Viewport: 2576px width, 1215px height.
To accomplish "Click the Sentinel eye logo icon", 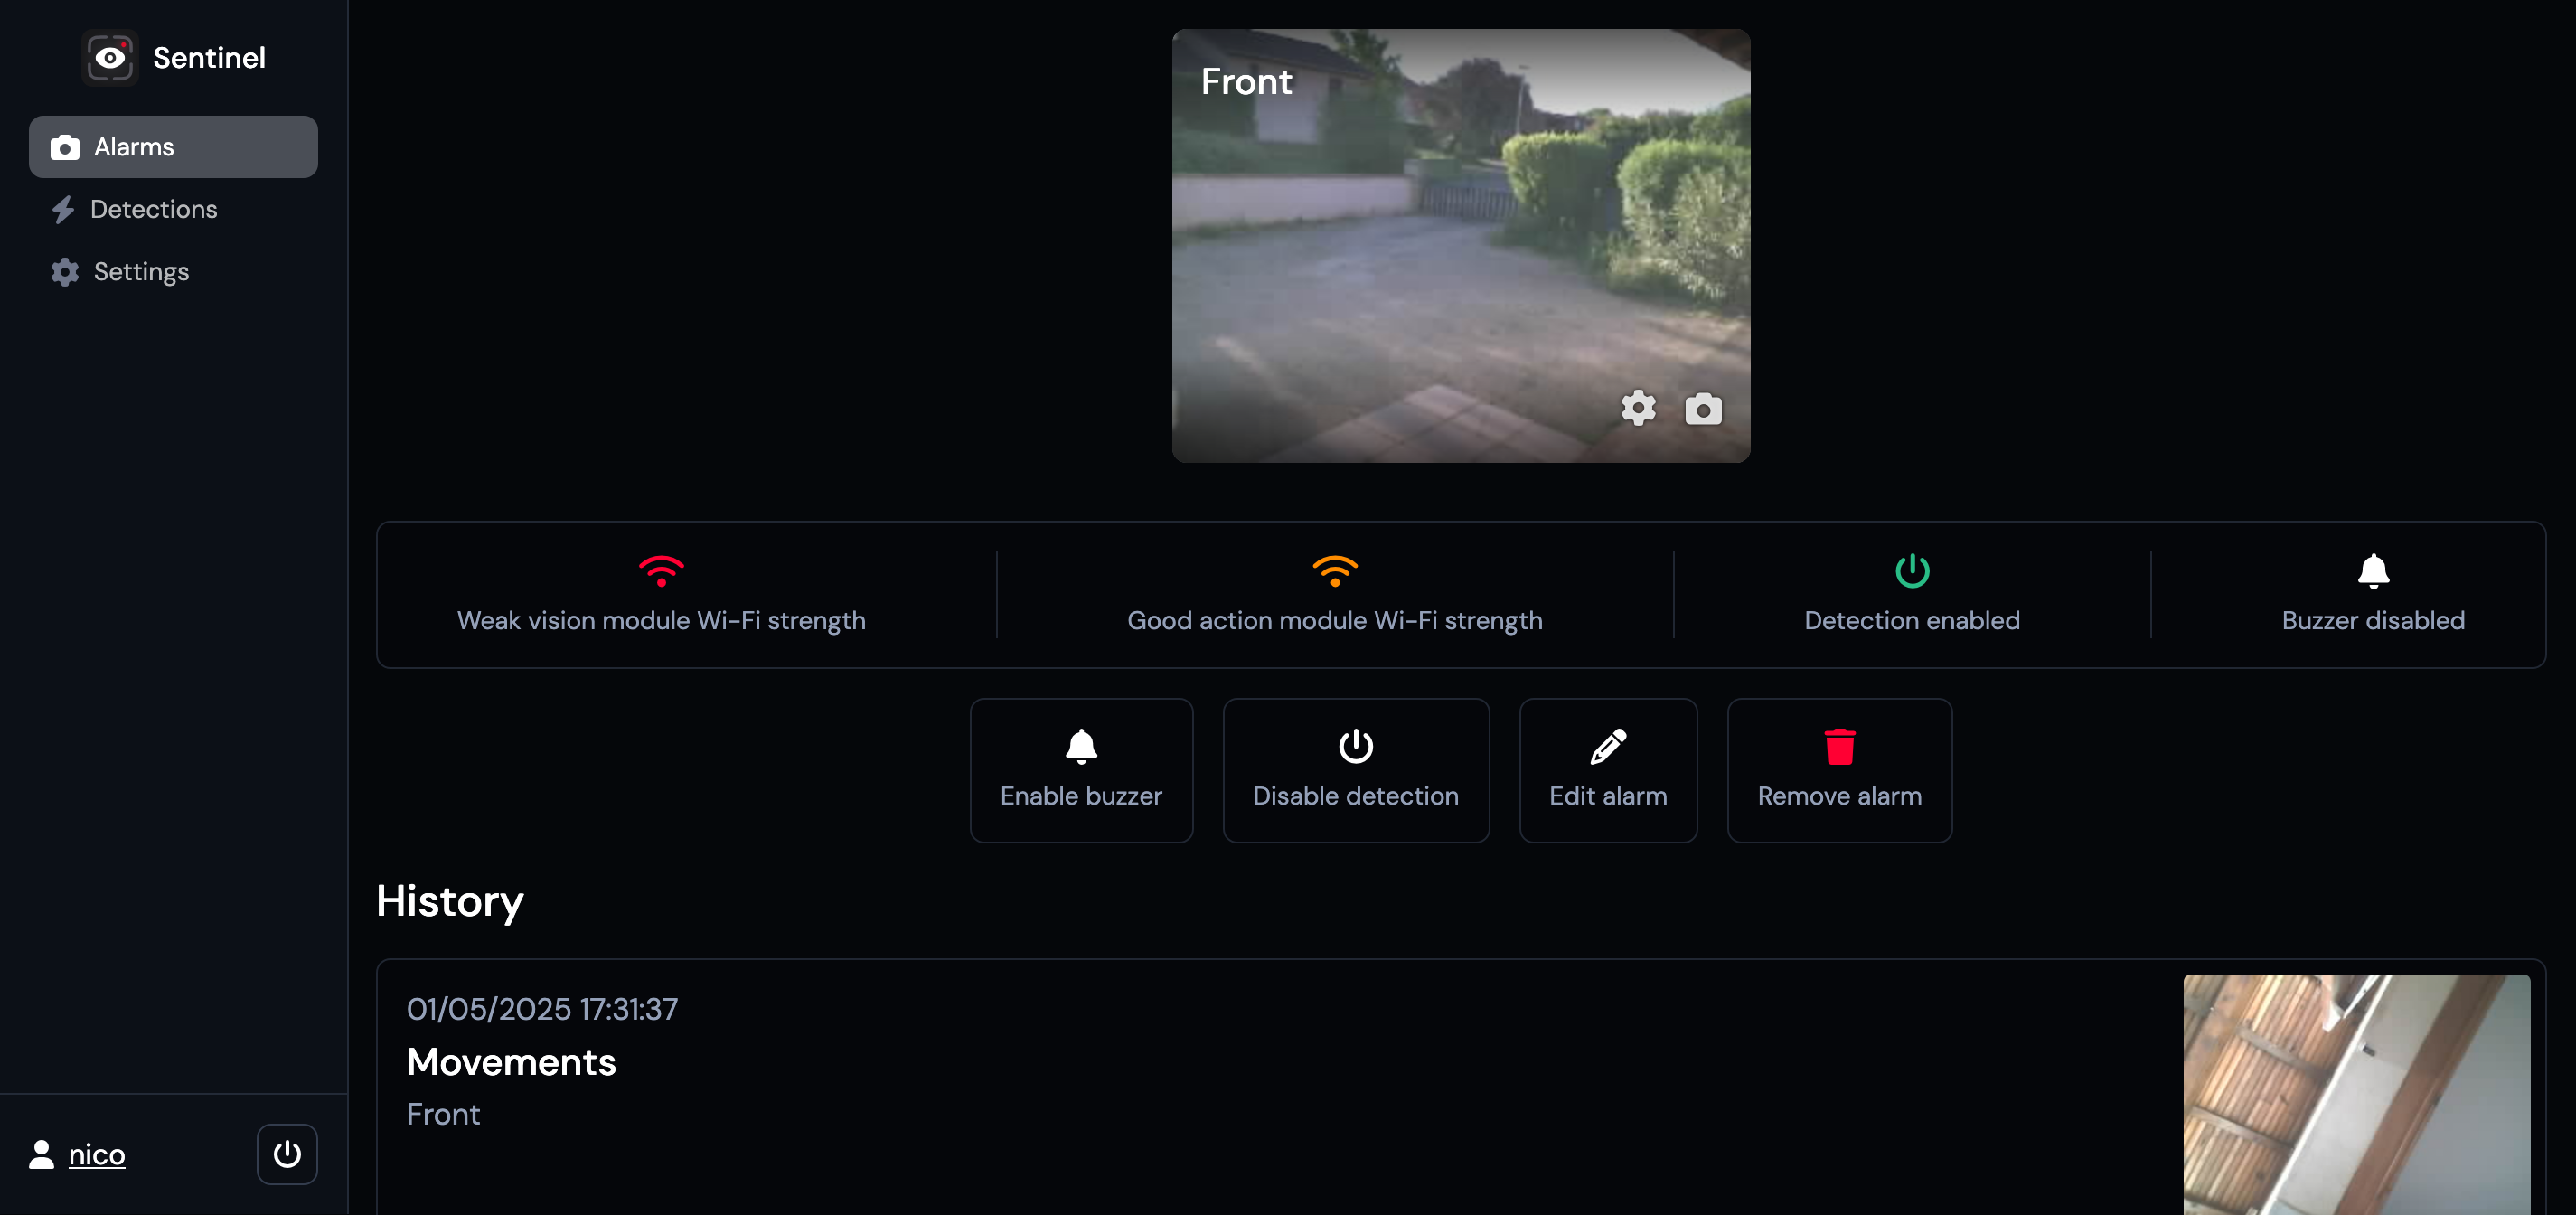I will 110,58.
